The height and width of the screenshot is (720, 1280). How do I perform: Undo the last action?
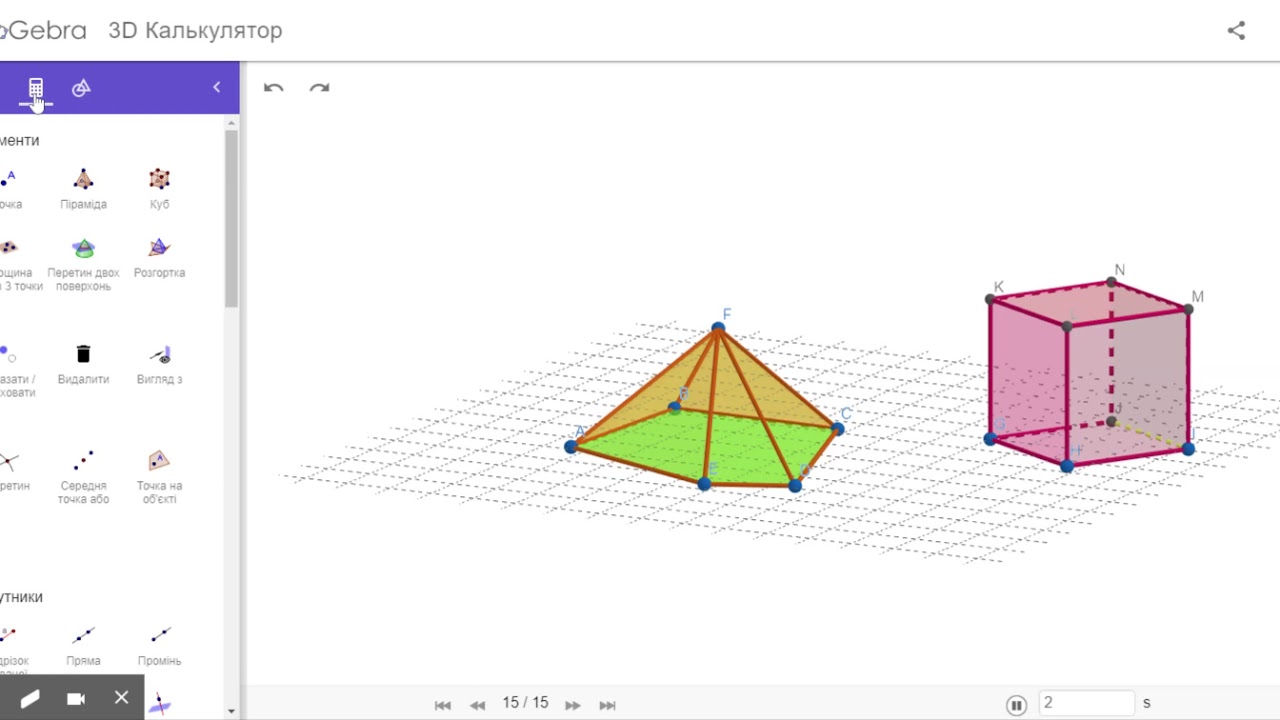click(273, 88)
